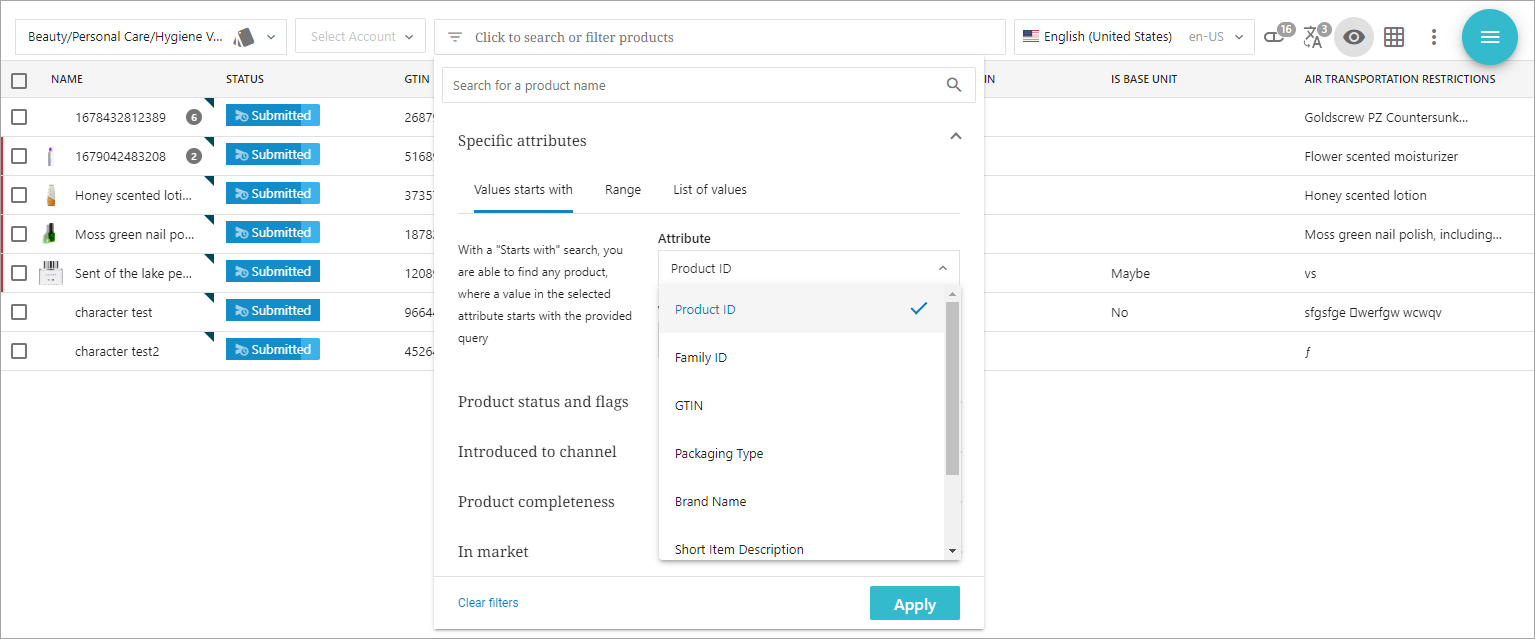1535x639 pixels.
Task: Click the filter lines icon in search bar
Action: tap(455, 37)
